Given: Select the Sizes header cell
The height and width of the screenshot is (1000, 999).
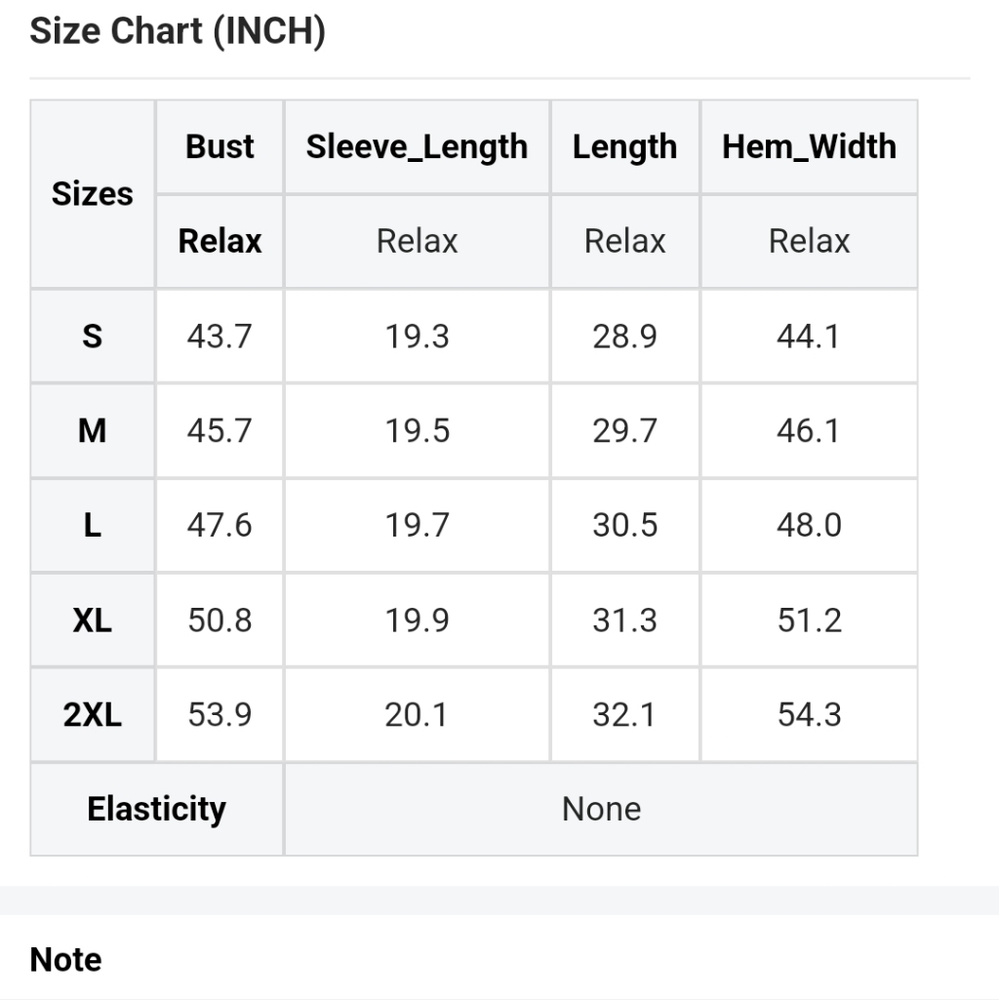Looking at the screenshot, I should (x=92, y=194).
